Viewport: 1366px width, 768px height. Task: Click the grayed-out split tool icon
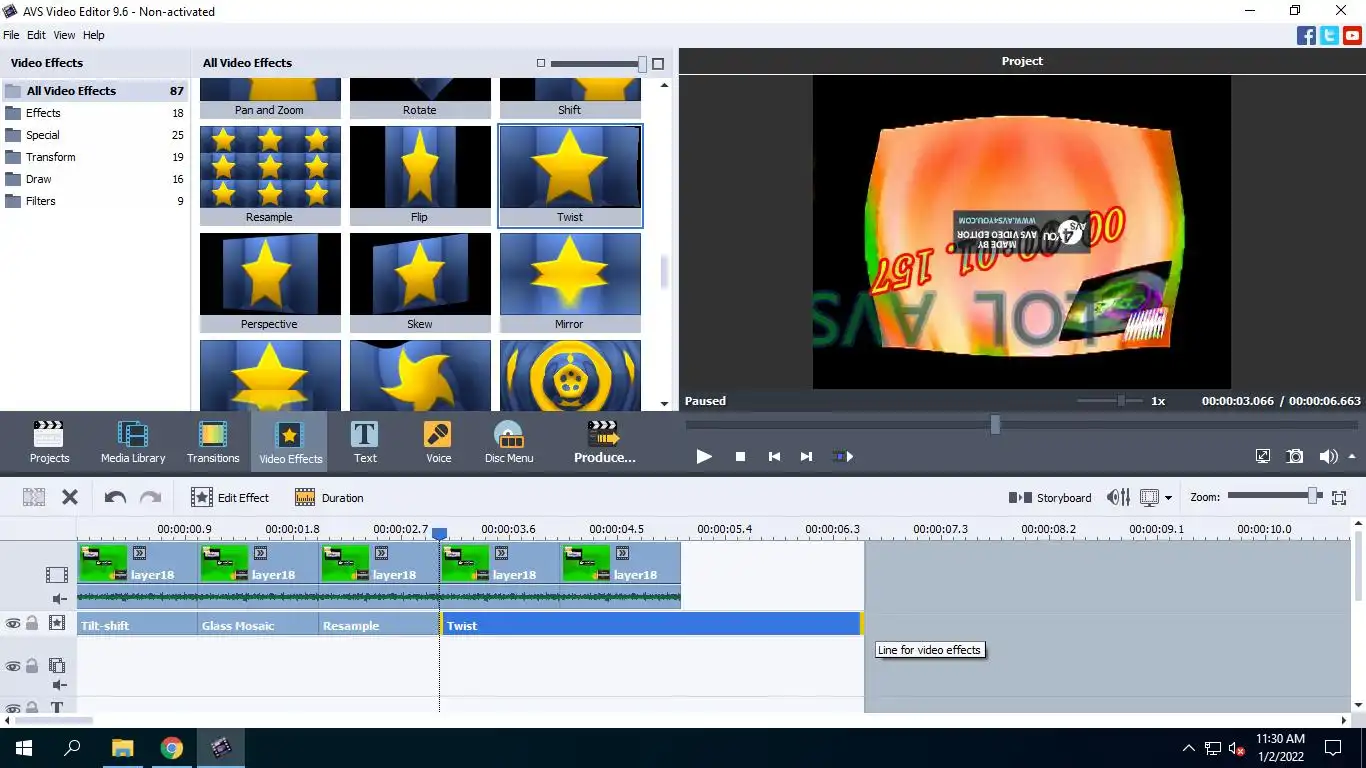[x=34, y=497]
